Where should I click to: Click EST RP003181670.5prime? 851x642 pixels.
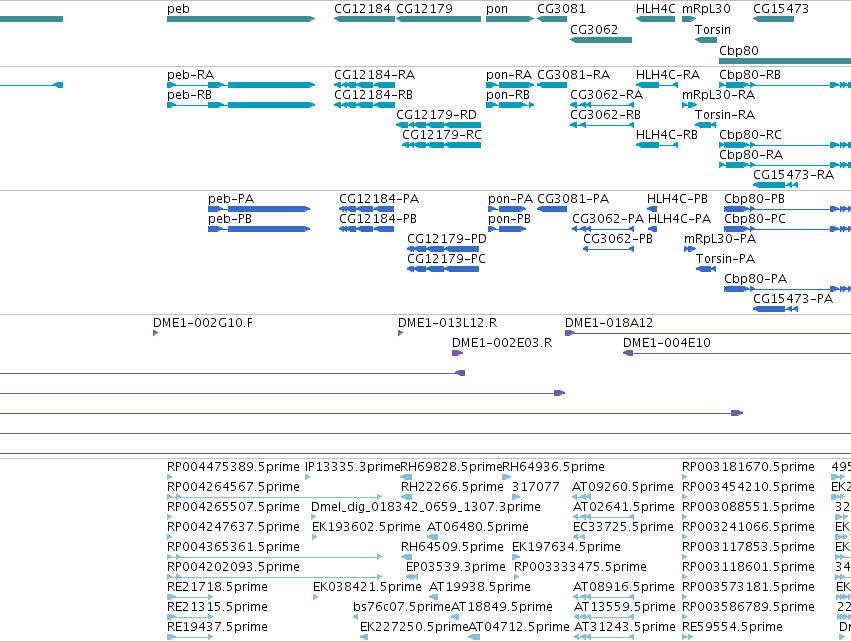pyautogui.click(x=748, y=467)
